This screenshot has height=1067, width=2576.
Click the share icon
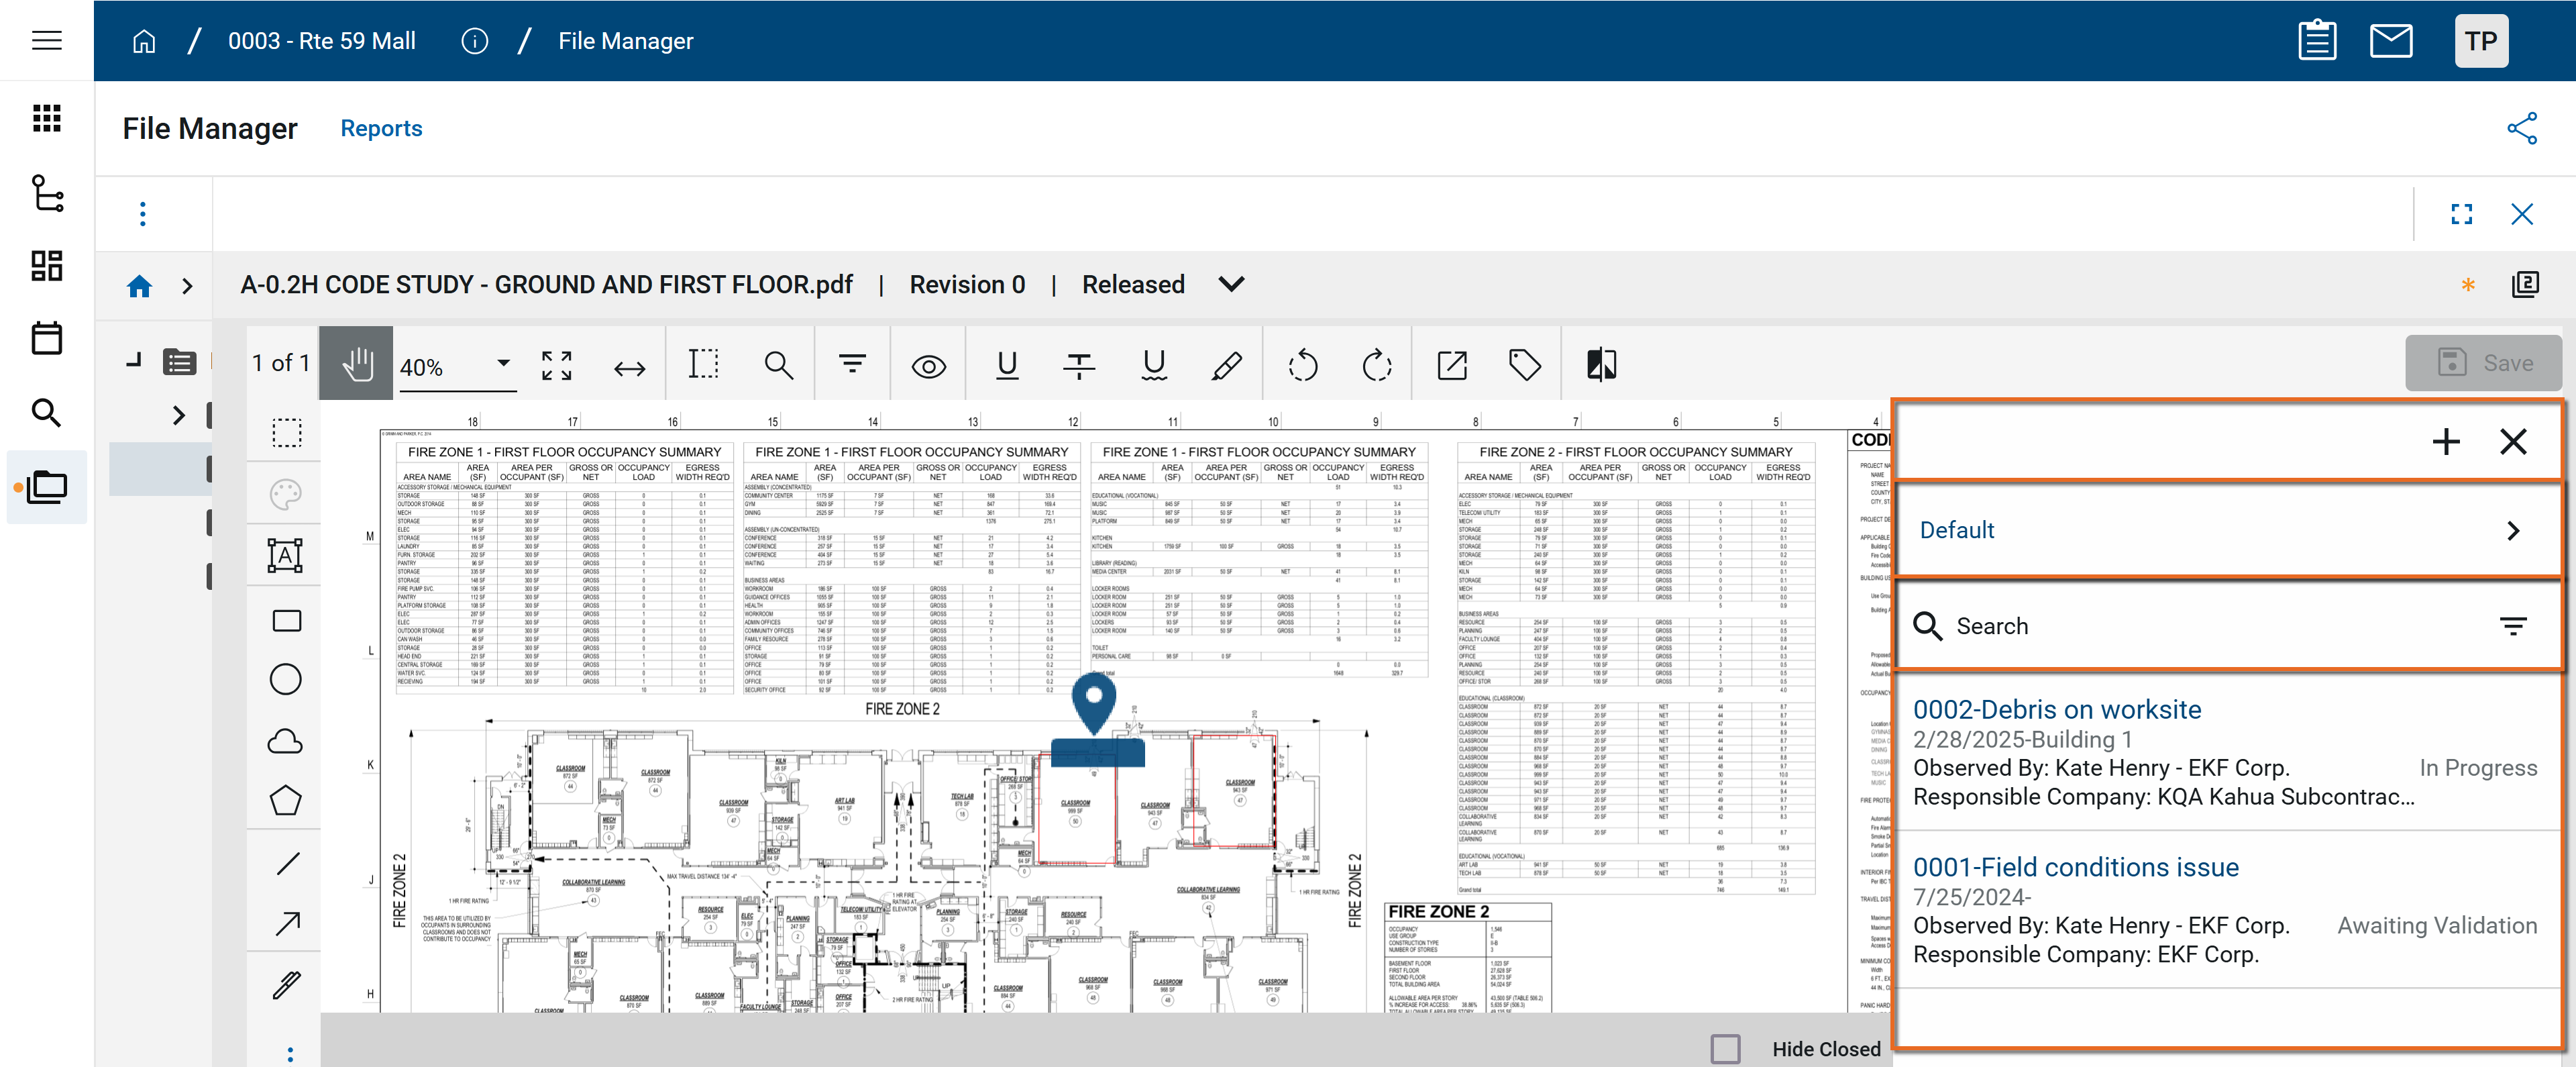click(2521, 128)
